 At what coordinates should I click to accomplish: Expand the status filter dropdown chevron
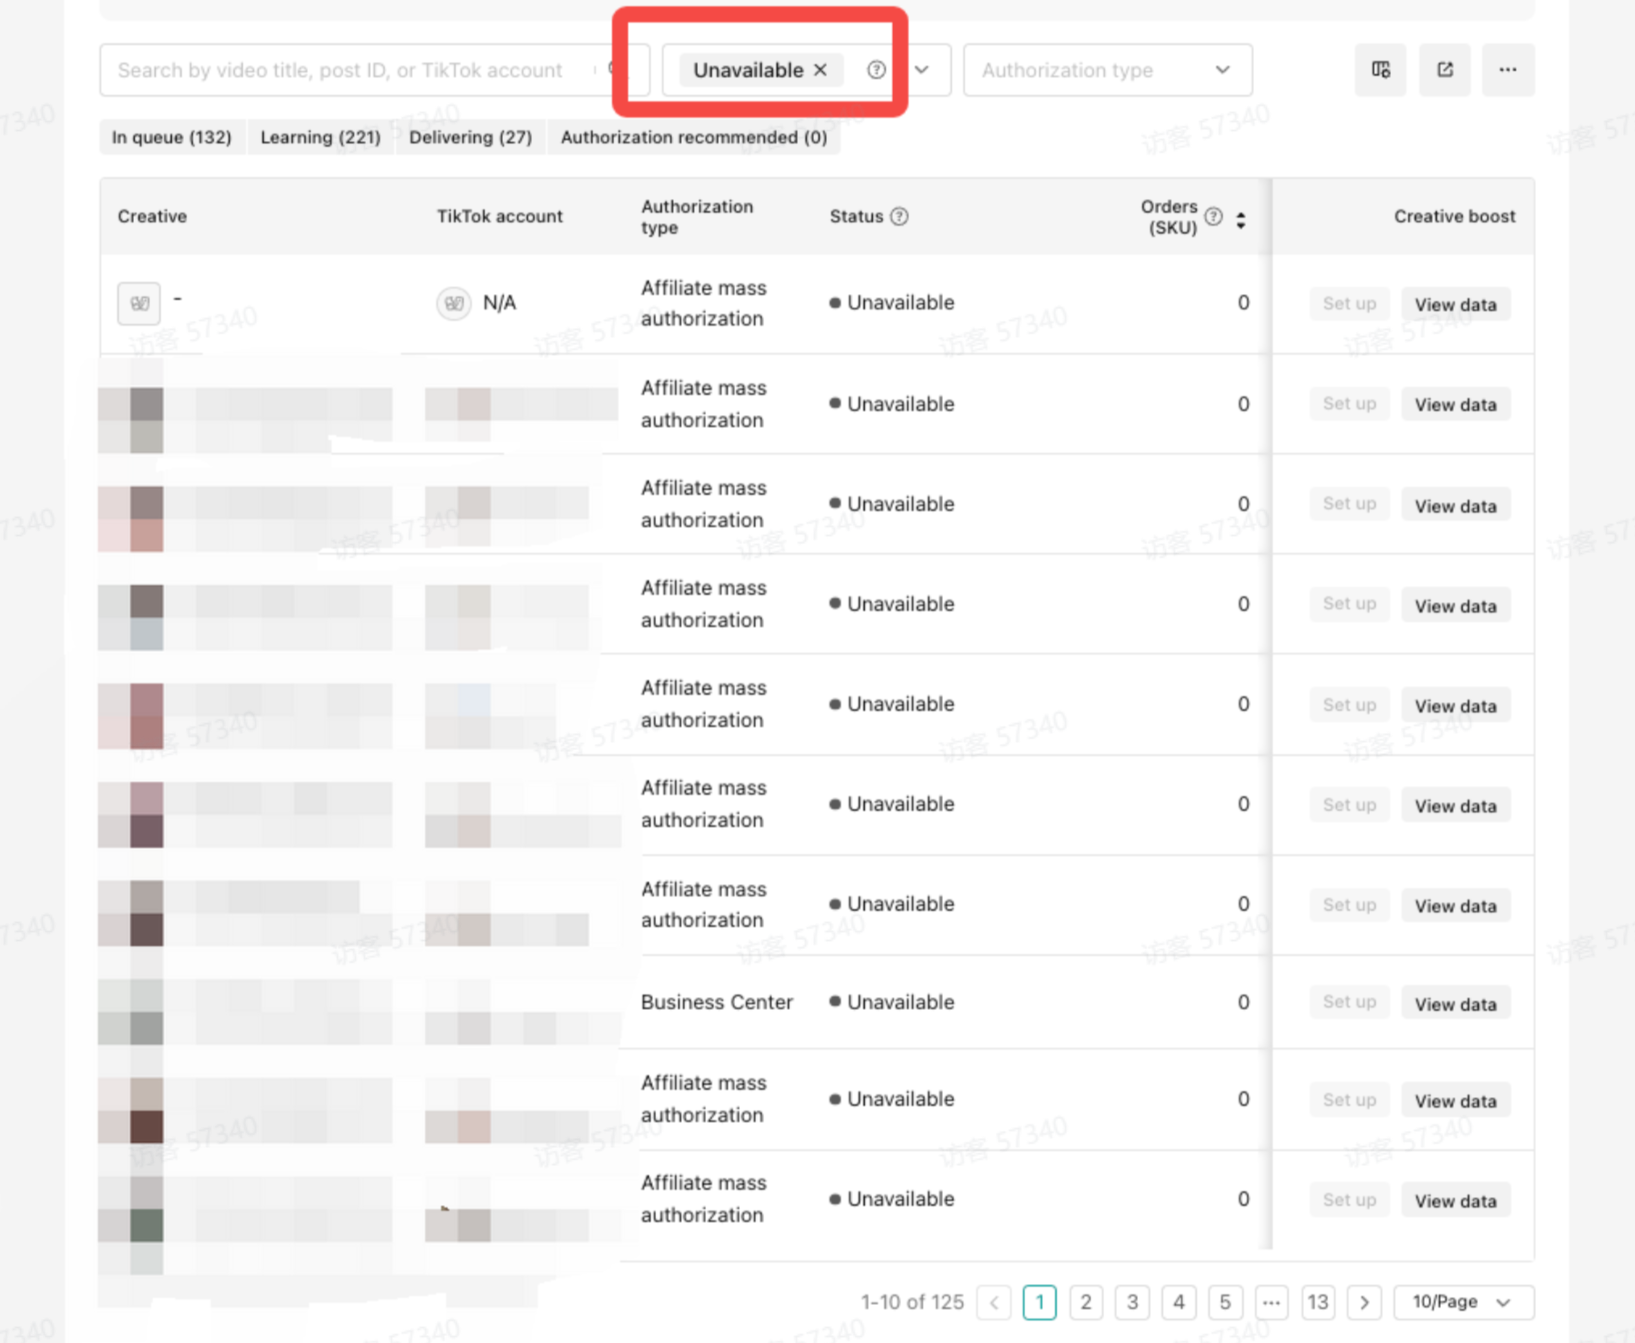pyautogui.click(x=922, y=70)
